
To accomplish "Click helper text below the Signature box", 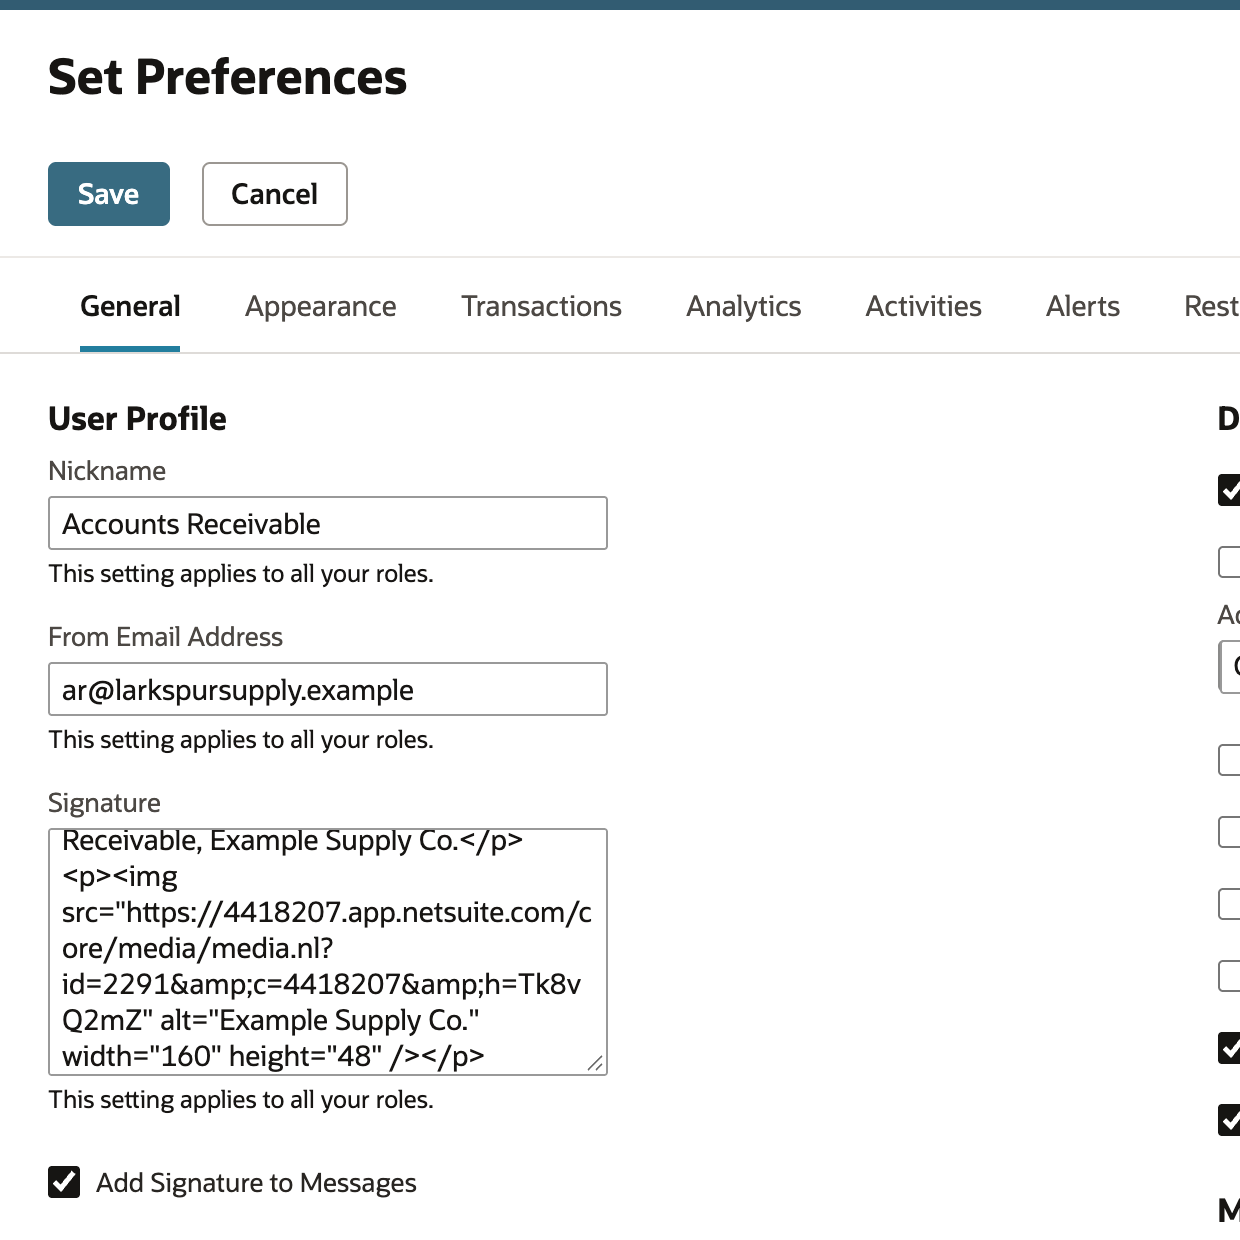I will (x=241, y=1100).
